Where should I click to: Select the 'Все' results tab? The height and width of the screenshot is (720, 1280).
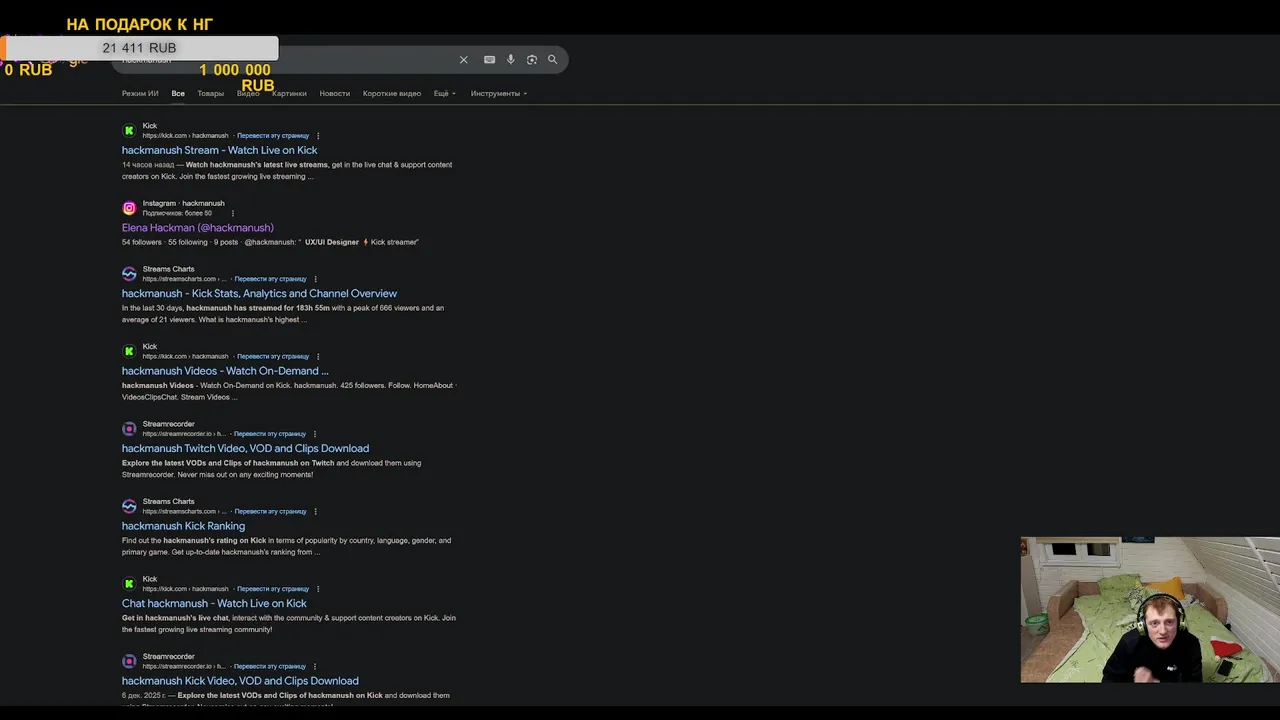click(x=178, y=94)
